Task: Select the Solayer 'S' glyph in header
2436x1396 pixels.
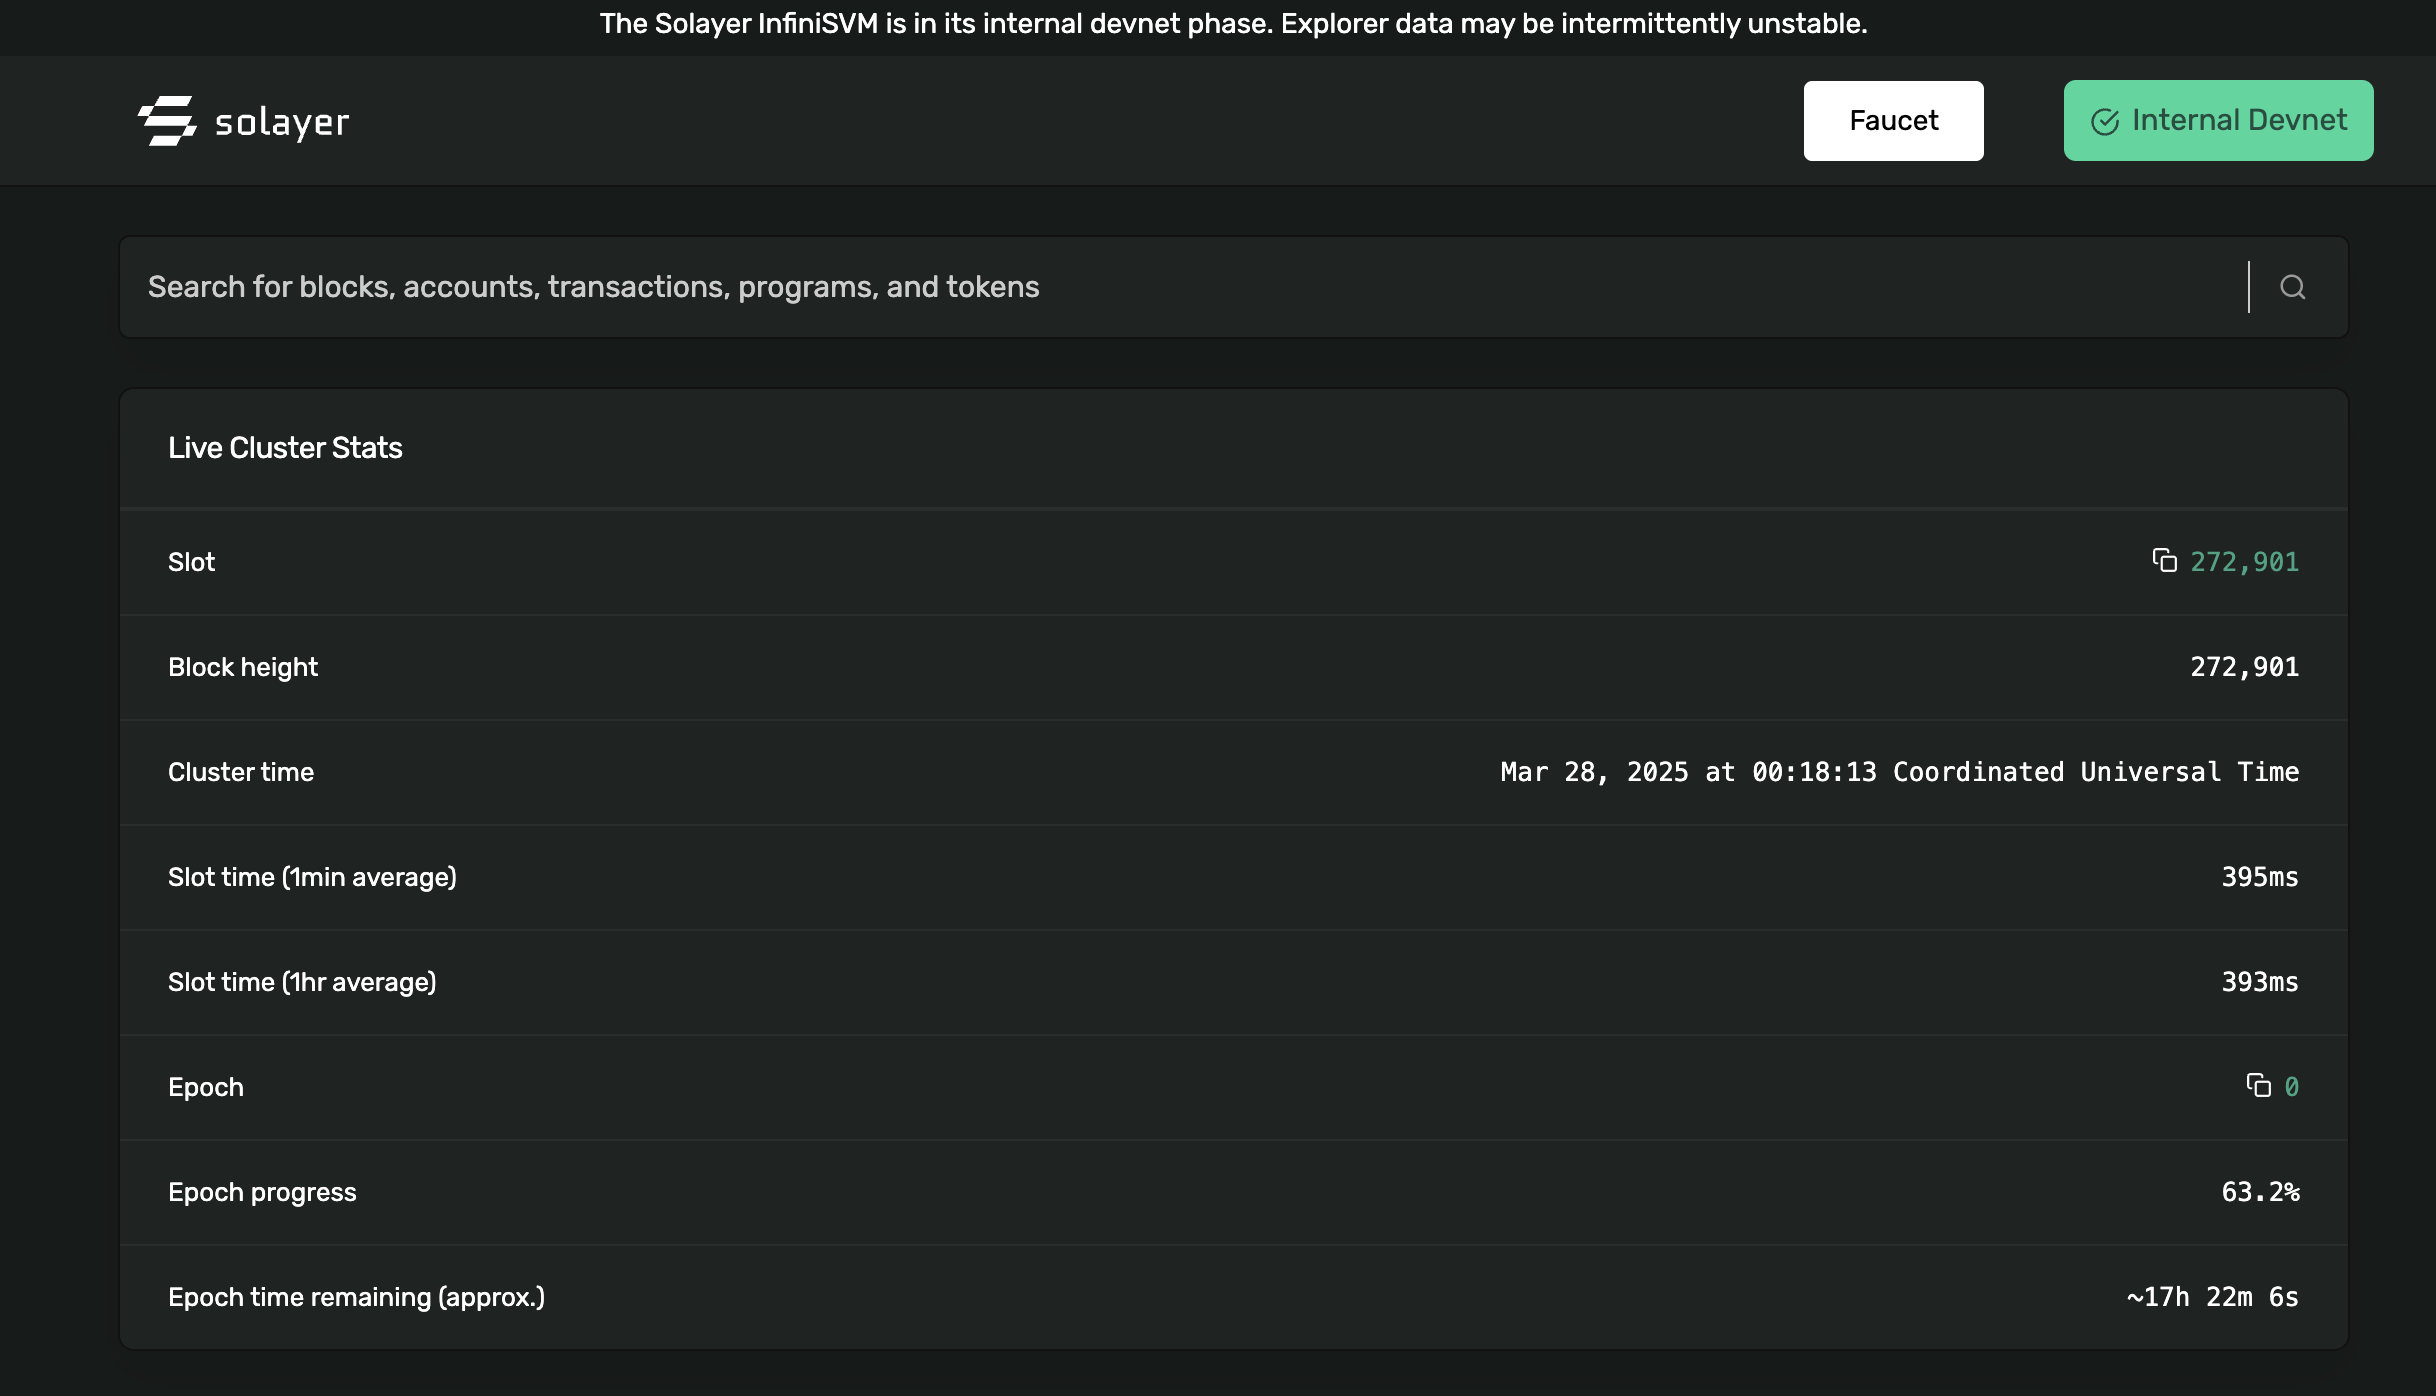Action: pyautogui.click(x=168, y=120)
